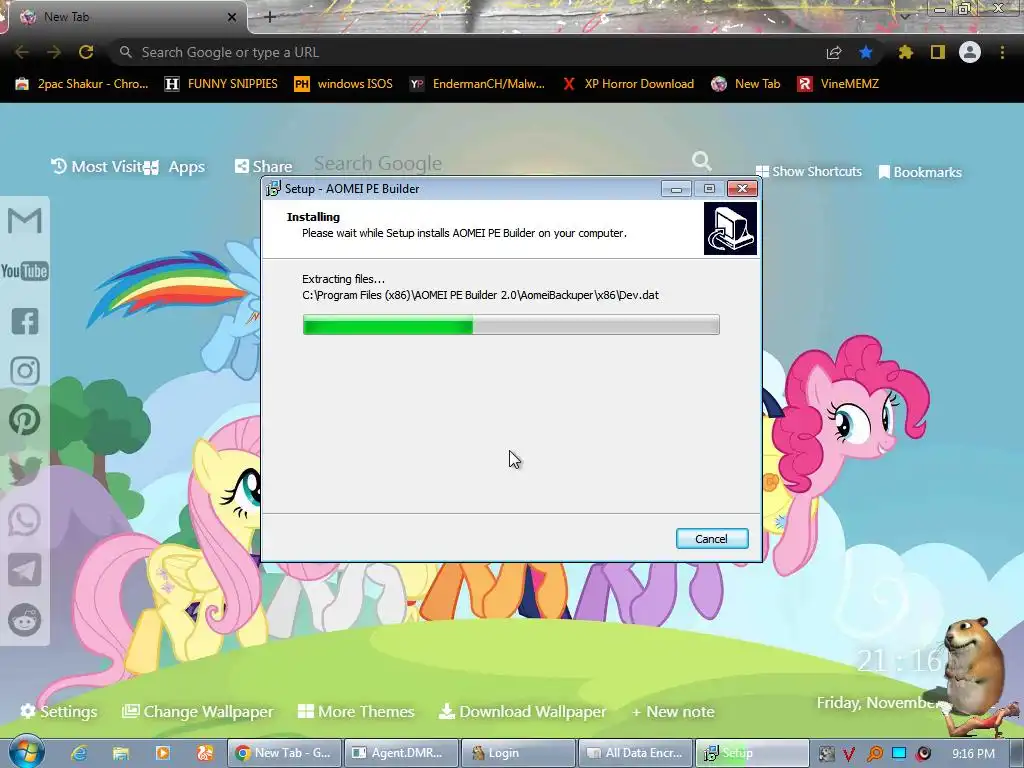Open Telegram from the sidebar

coord(25,570)
